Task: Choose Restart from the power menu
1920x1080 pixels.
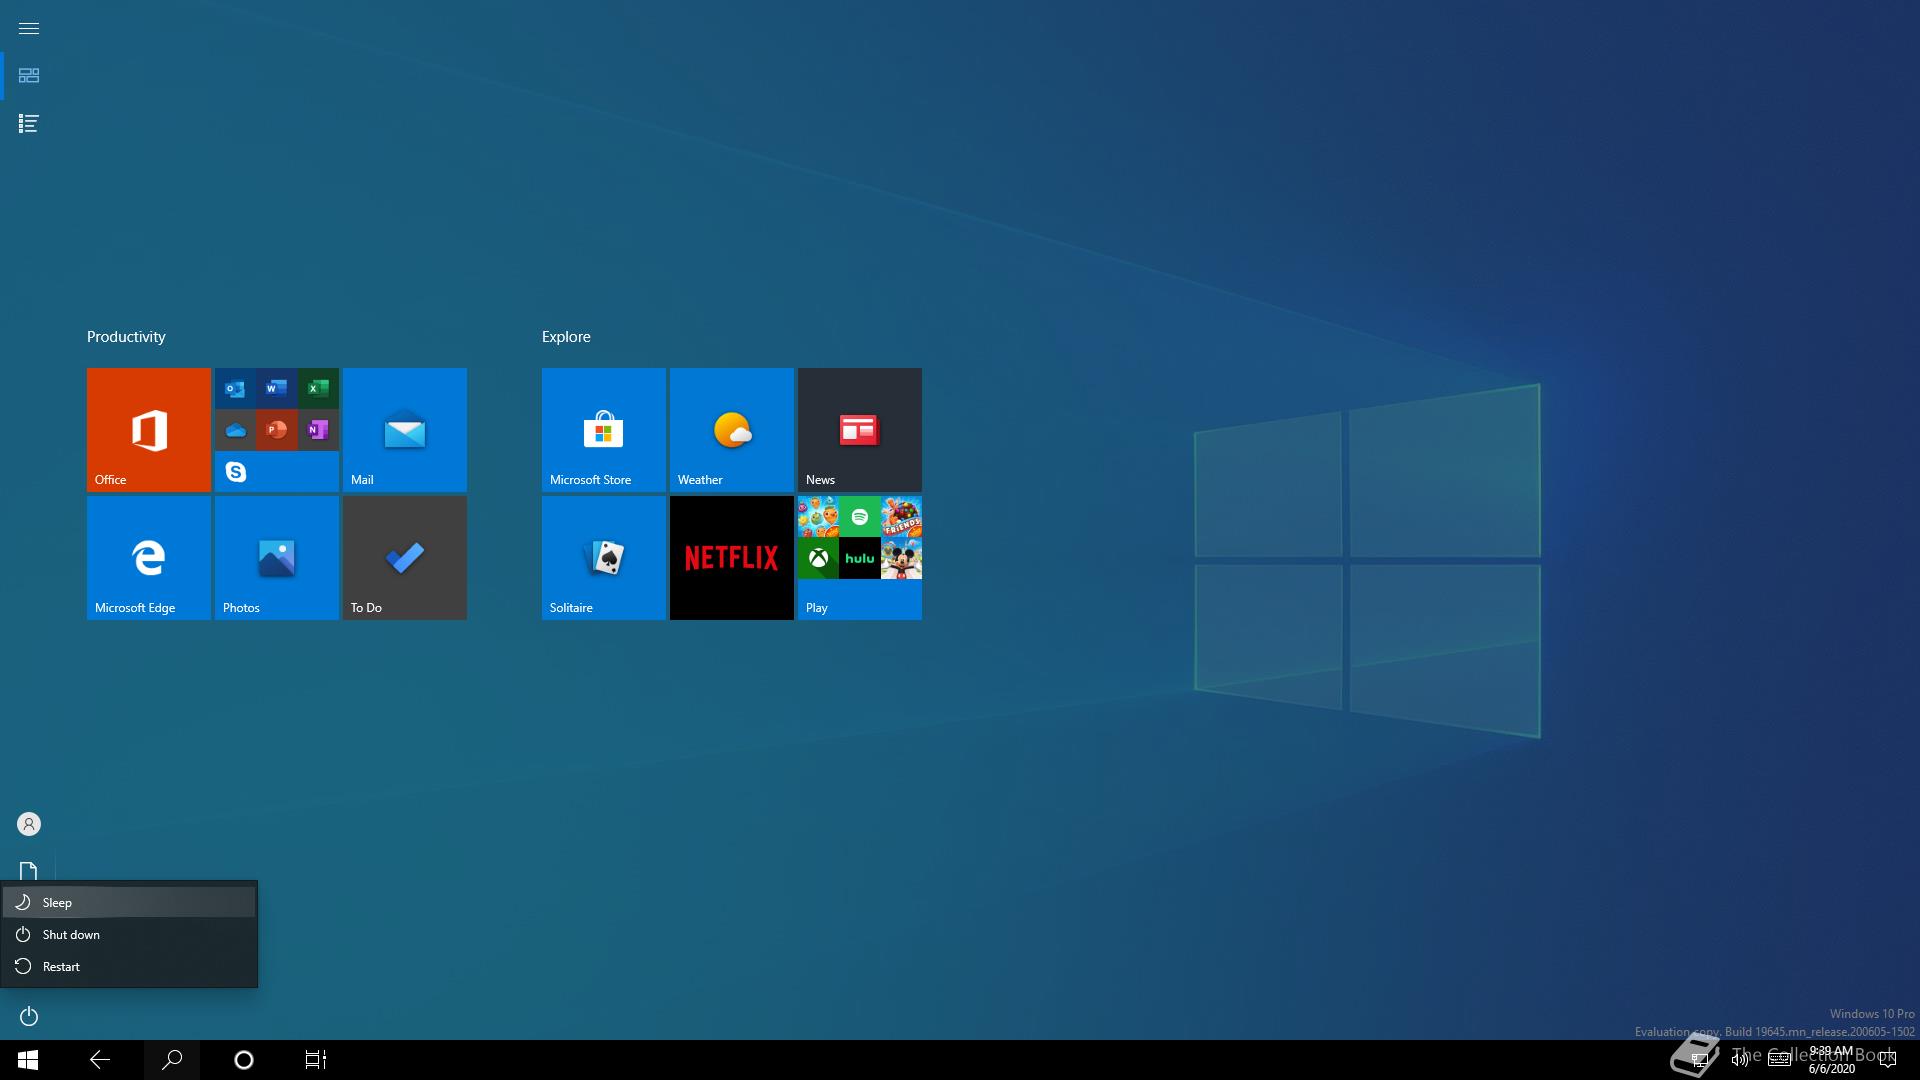Action: point(129,966)
